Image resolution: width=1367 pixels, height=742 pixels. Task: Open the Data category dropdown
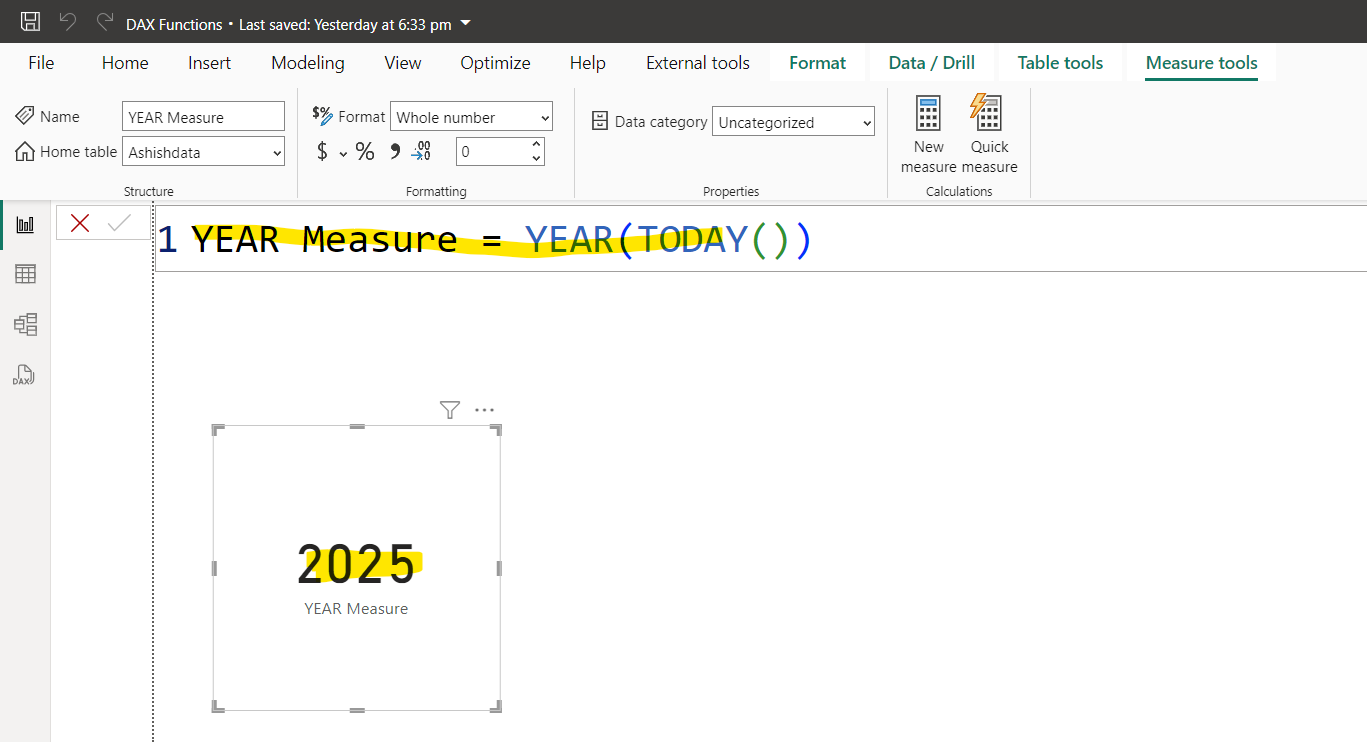793,121
